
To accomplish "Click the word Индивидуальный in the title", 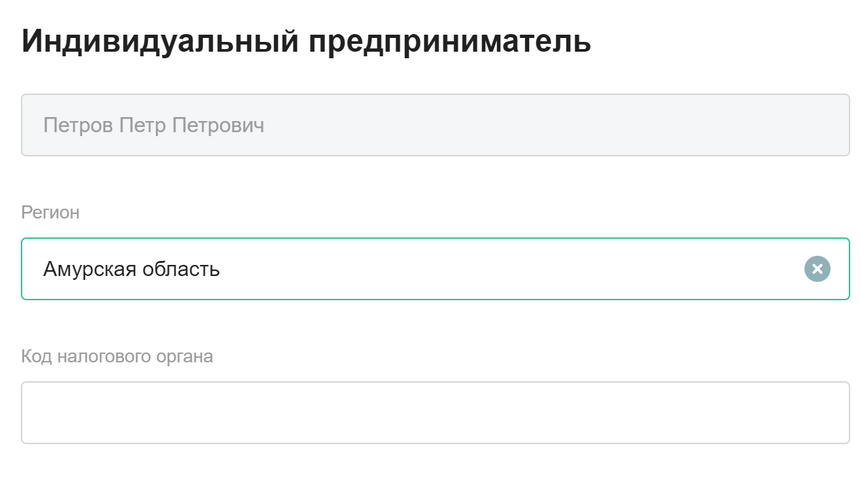I will click(x=160, y=42).
